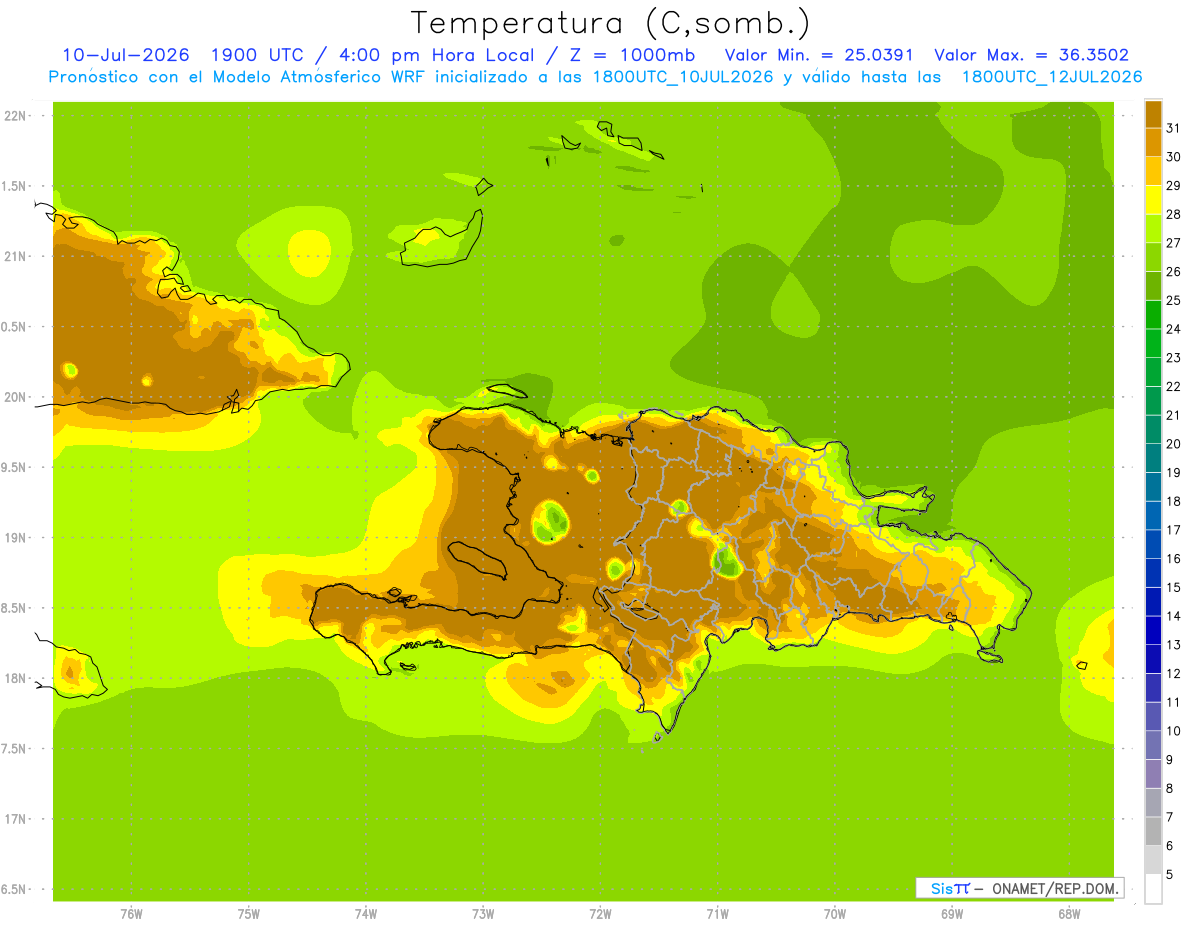Click the '75W' longitude label
1200x927 pixels.
tap(248, 913)
